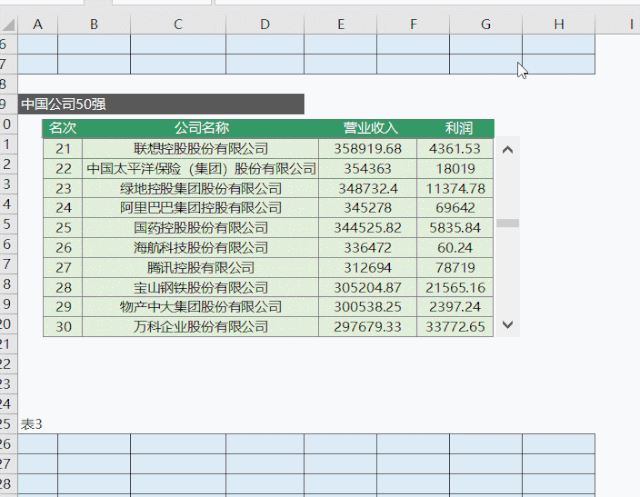
Task: Select cell 绿地控股集团股份有限公司
Action: click(x=200, y=189)
